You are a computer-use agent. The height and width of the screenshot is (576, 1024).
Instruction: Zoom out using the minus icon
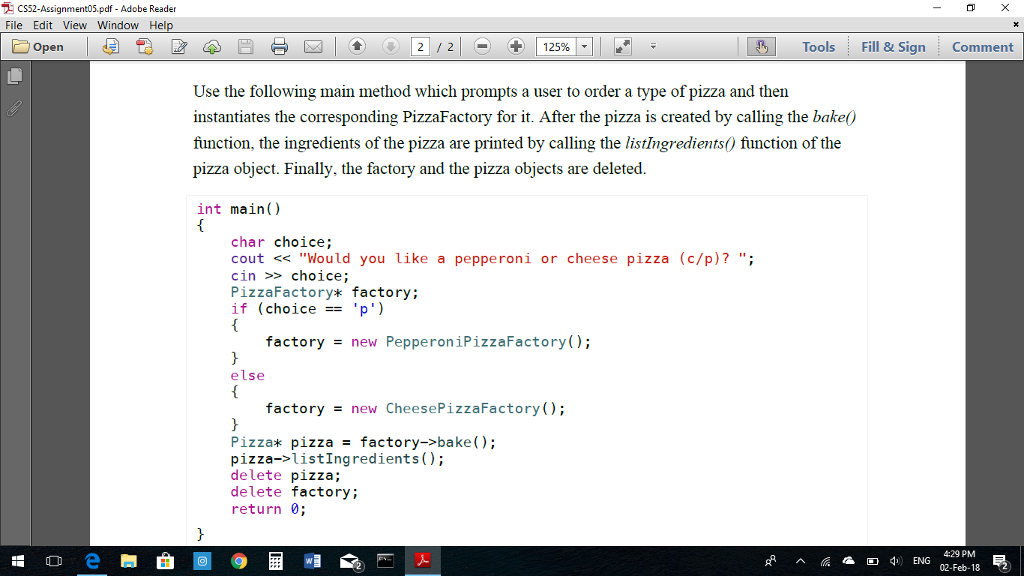(482, 46)
